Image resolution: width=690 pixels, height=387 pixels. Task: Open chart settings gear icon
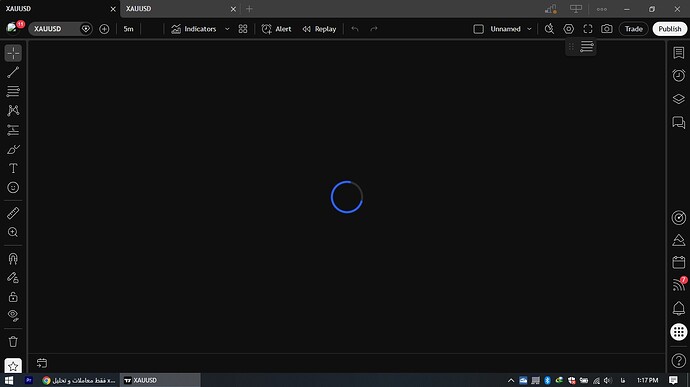[569, 29]
